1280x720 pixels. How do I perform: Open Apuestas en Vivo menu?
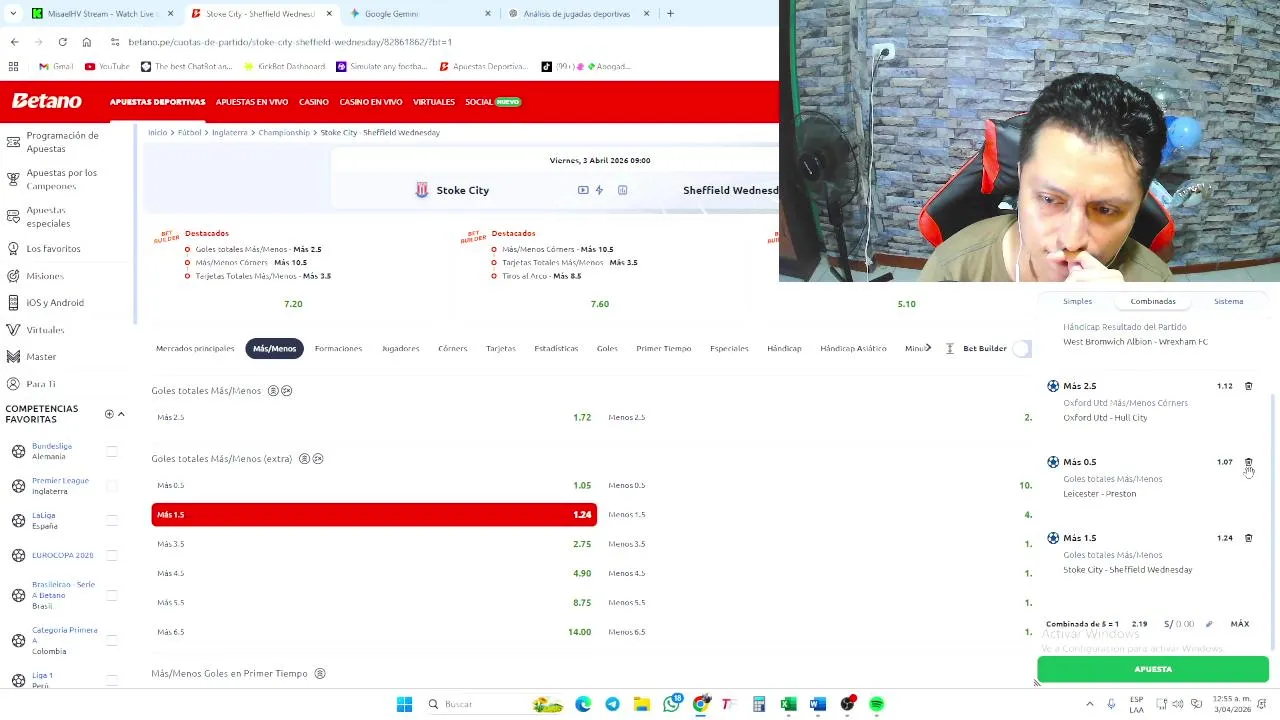point(252,102)
